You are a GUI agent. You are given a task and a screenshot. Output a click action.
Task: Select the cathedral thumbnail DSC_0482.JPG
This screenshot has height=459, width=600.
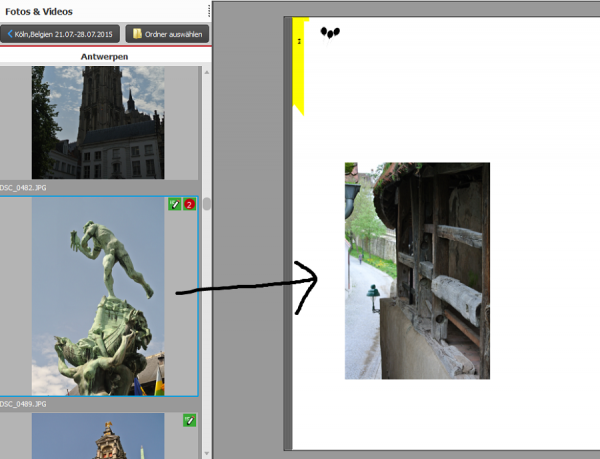(98, 122)
